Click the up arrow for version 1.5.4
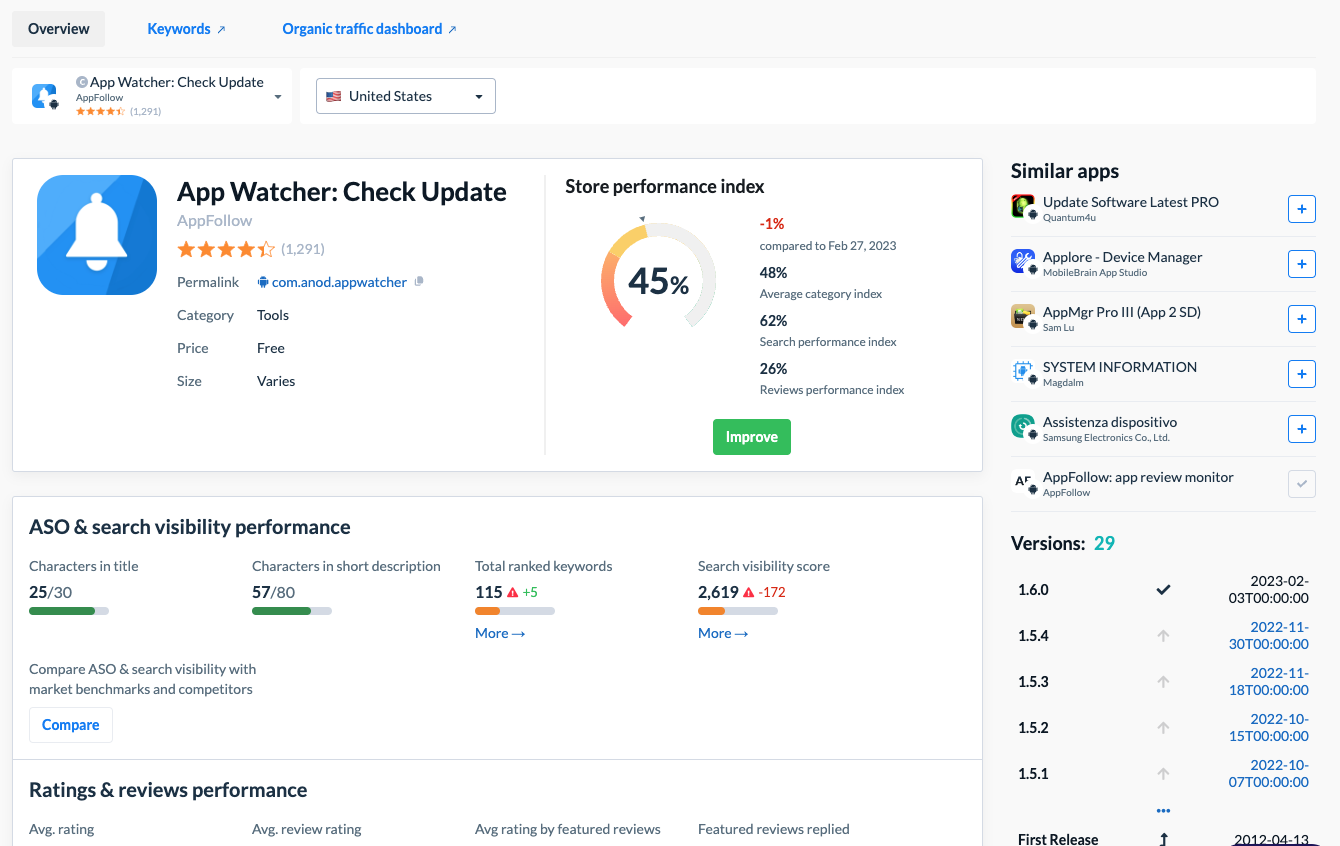Viewport: 1340px width, 846px height. [x=1163, y=636]
